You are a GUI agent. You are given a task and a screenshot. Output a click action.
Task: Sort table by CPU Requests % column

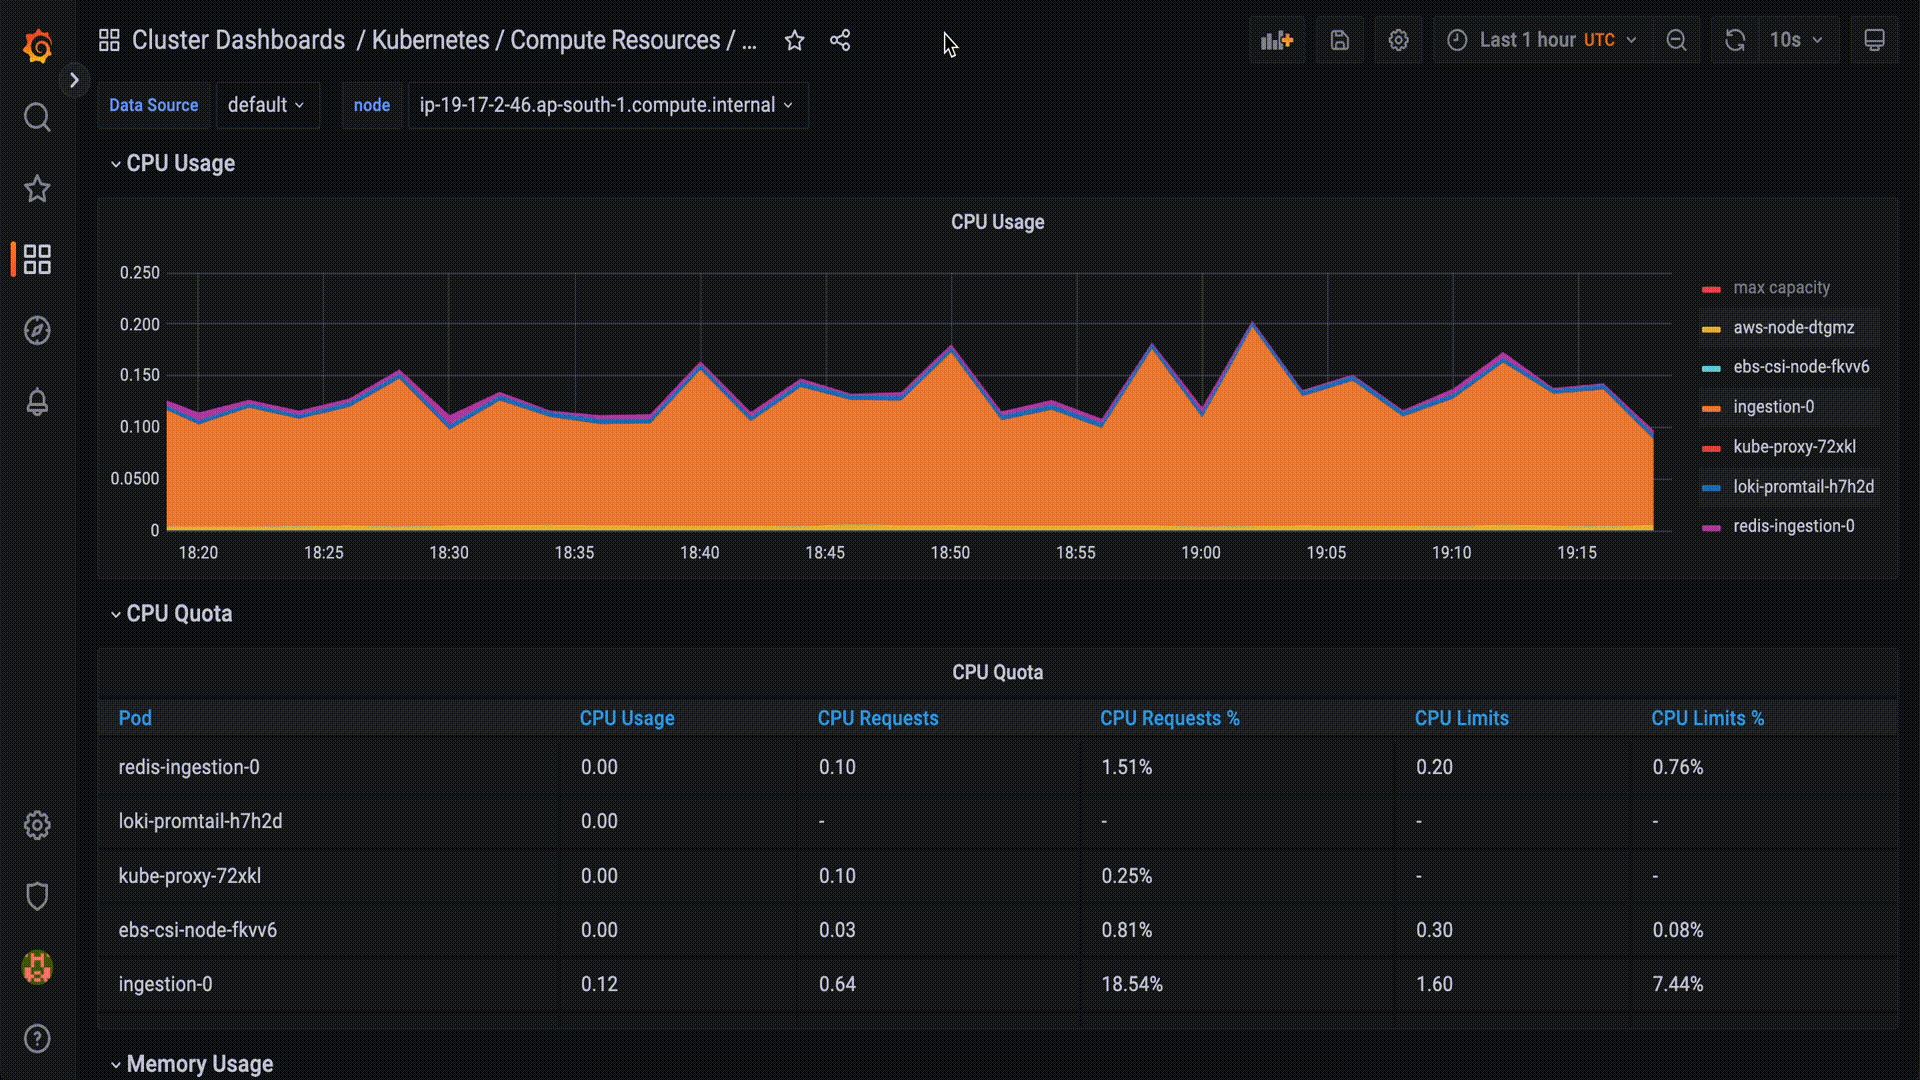tap(1169, 718)
